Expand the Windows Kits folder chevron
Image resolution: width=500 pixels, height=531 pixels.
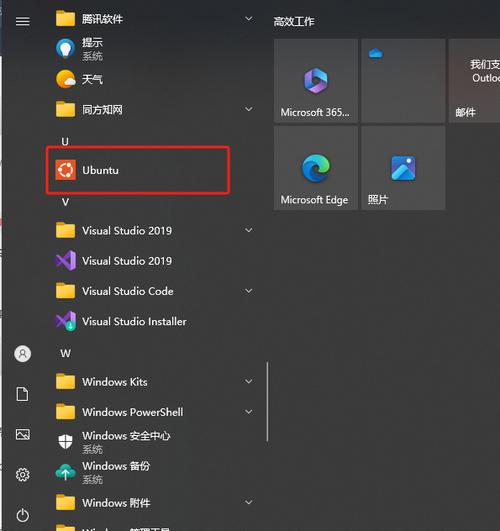pos(249,381)
